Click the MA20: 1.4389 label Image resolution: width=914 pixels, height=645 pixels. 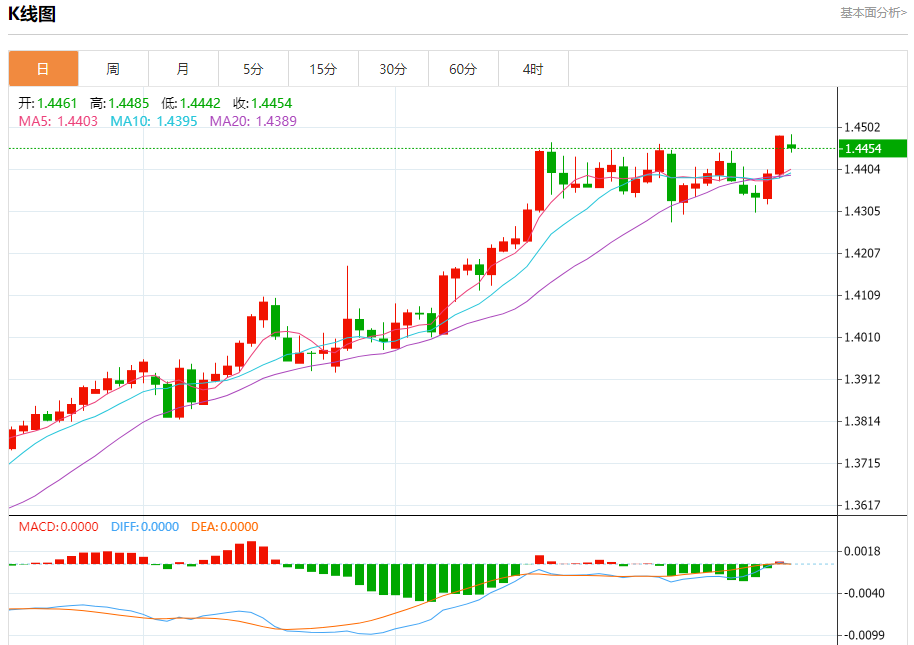pos(253,121)
